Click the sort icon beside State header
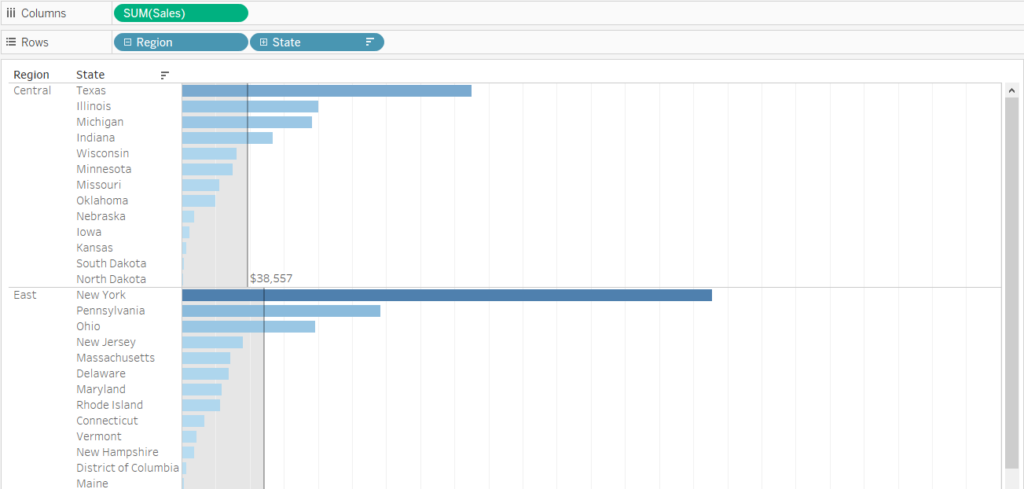 point(165,75)
